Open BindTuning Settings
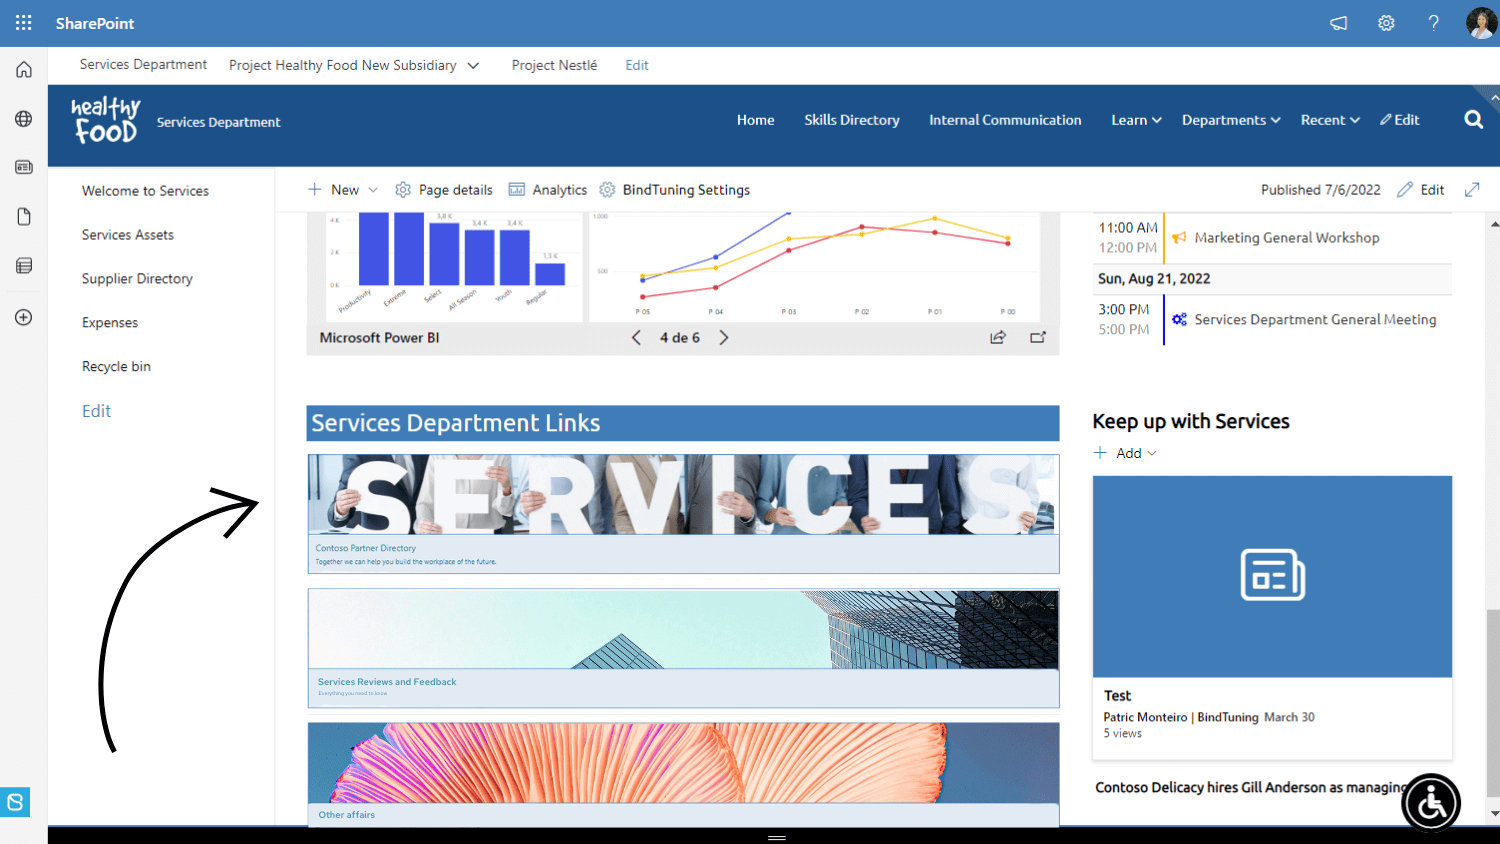Image resolution: width=1500 pixels, height=844 pixels. coord(675,190)
